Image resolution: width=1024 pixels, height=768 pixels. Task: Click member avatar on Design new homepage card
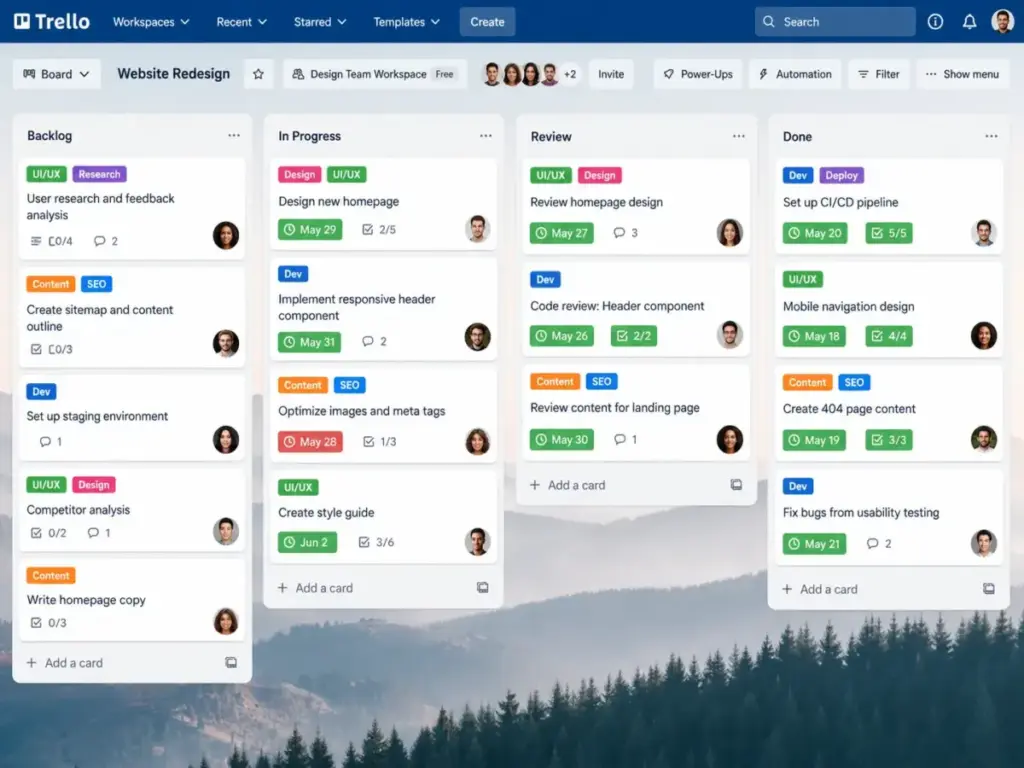pyautogui.click(x=477, y=229)
